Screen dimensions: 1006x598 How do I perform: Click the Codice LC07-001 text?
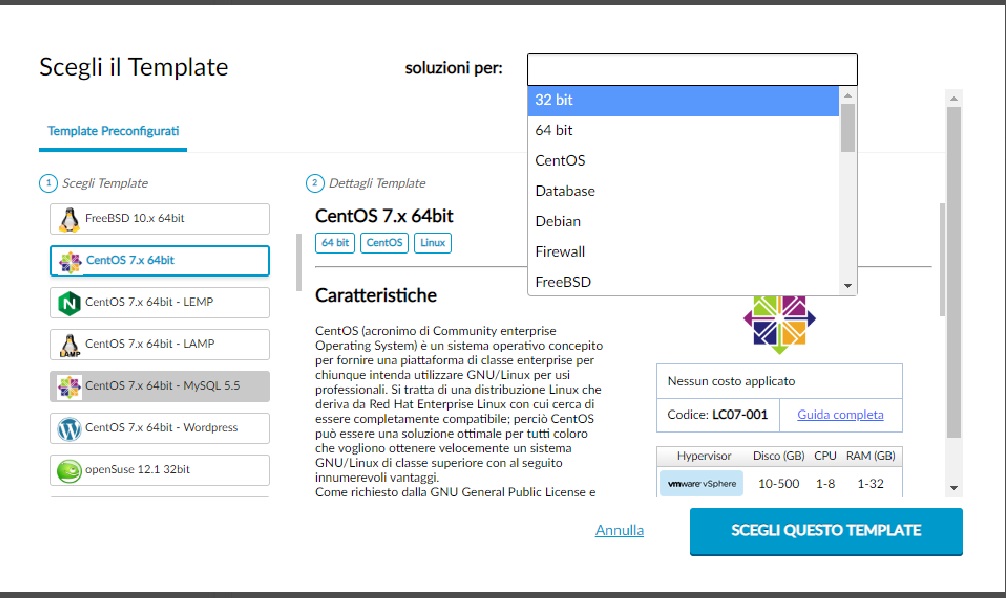coord(717,415)
